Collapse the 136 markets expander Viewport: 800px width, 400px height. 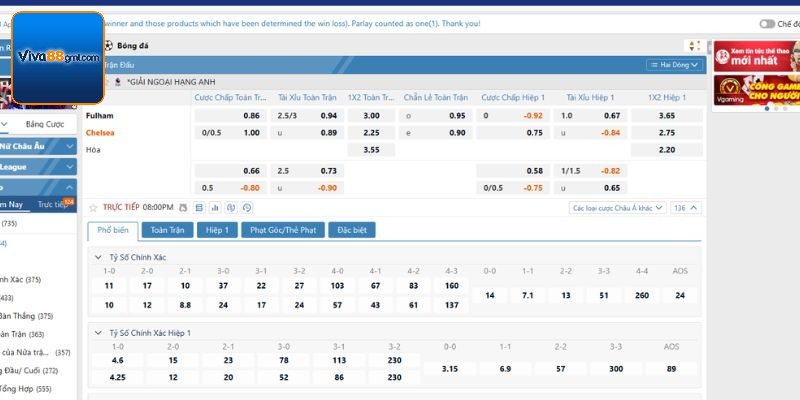[685, 208]
